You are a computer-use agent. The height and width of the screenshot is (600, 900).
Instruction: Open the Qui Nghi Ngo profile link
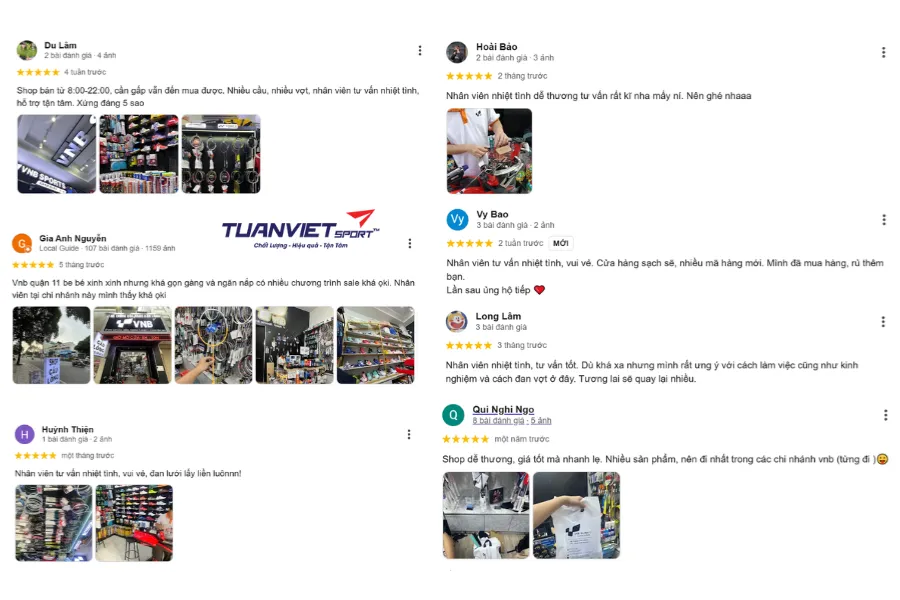tap(503, 409)
